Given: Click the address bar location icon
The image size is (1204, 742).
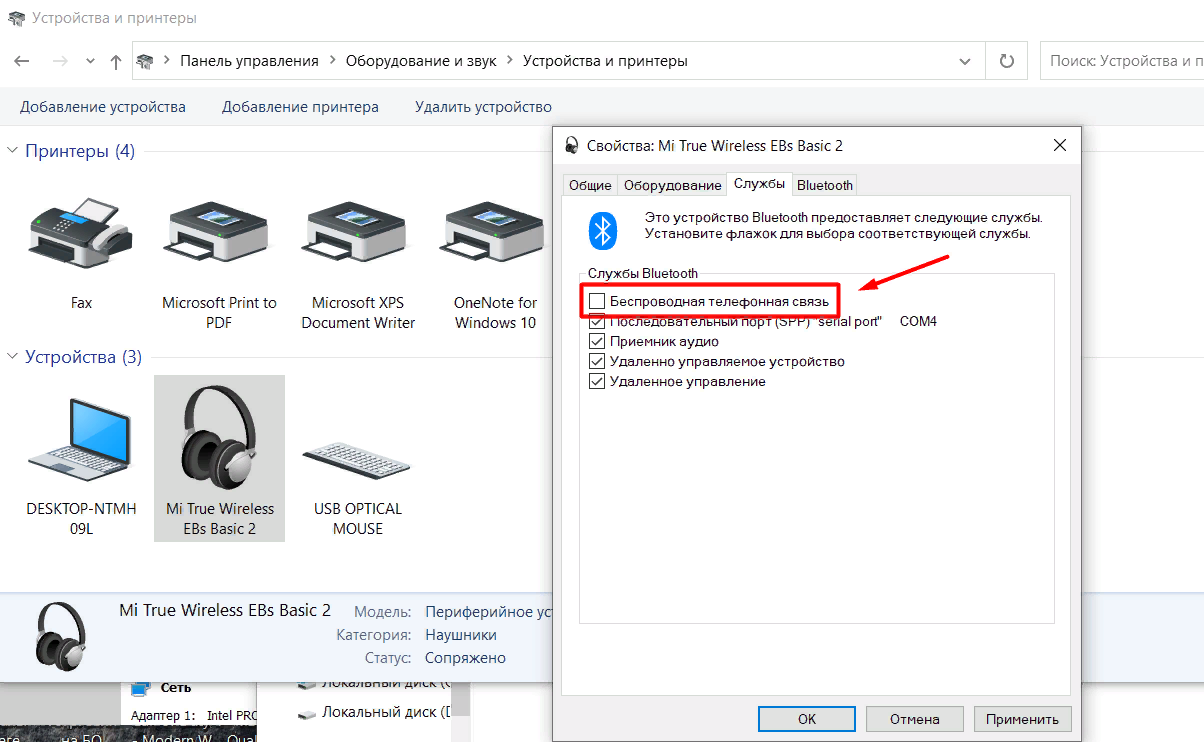Looking at the screenshot, I should (x=145, y=61).
